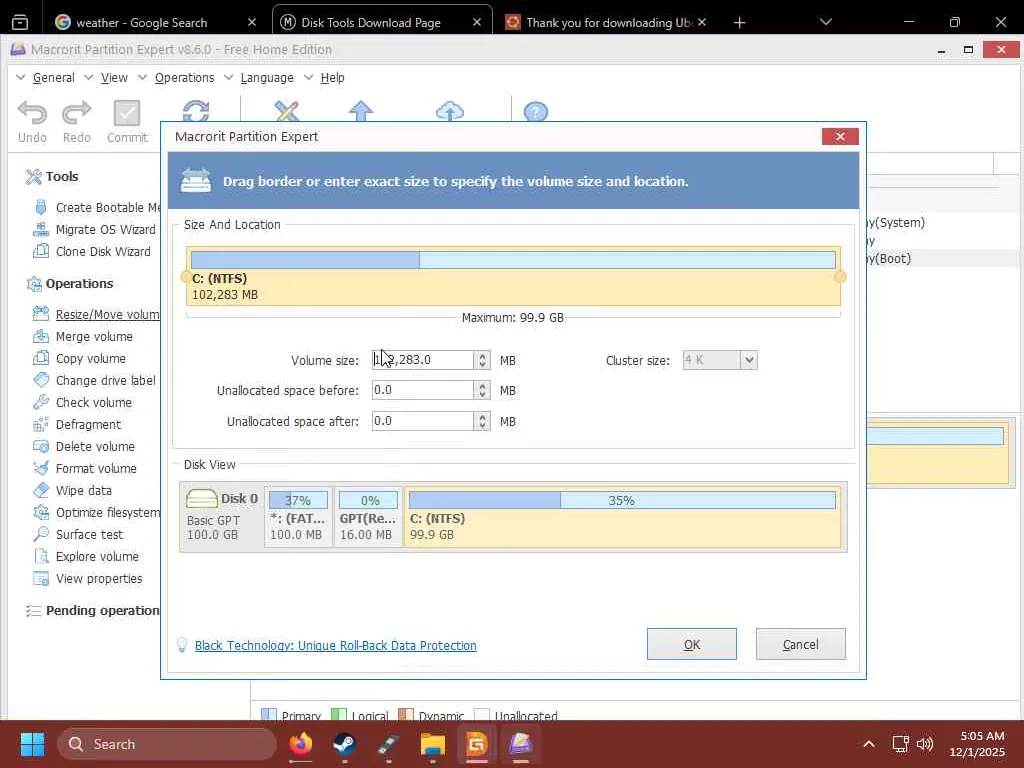
Task: Select C: (NTFS) 99.9 GB in Disk View
Action: (622, 517)
